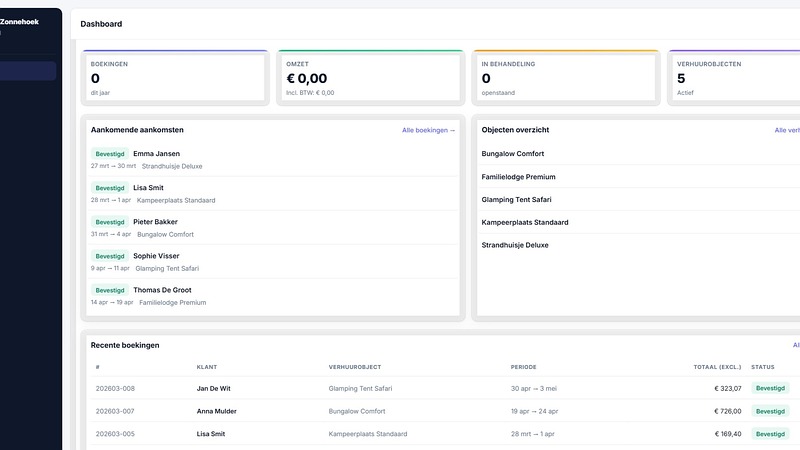The image size is (800, 450).
Task: Open Bungalow Comfort in objects overview
Action: [x=513, y=154]
